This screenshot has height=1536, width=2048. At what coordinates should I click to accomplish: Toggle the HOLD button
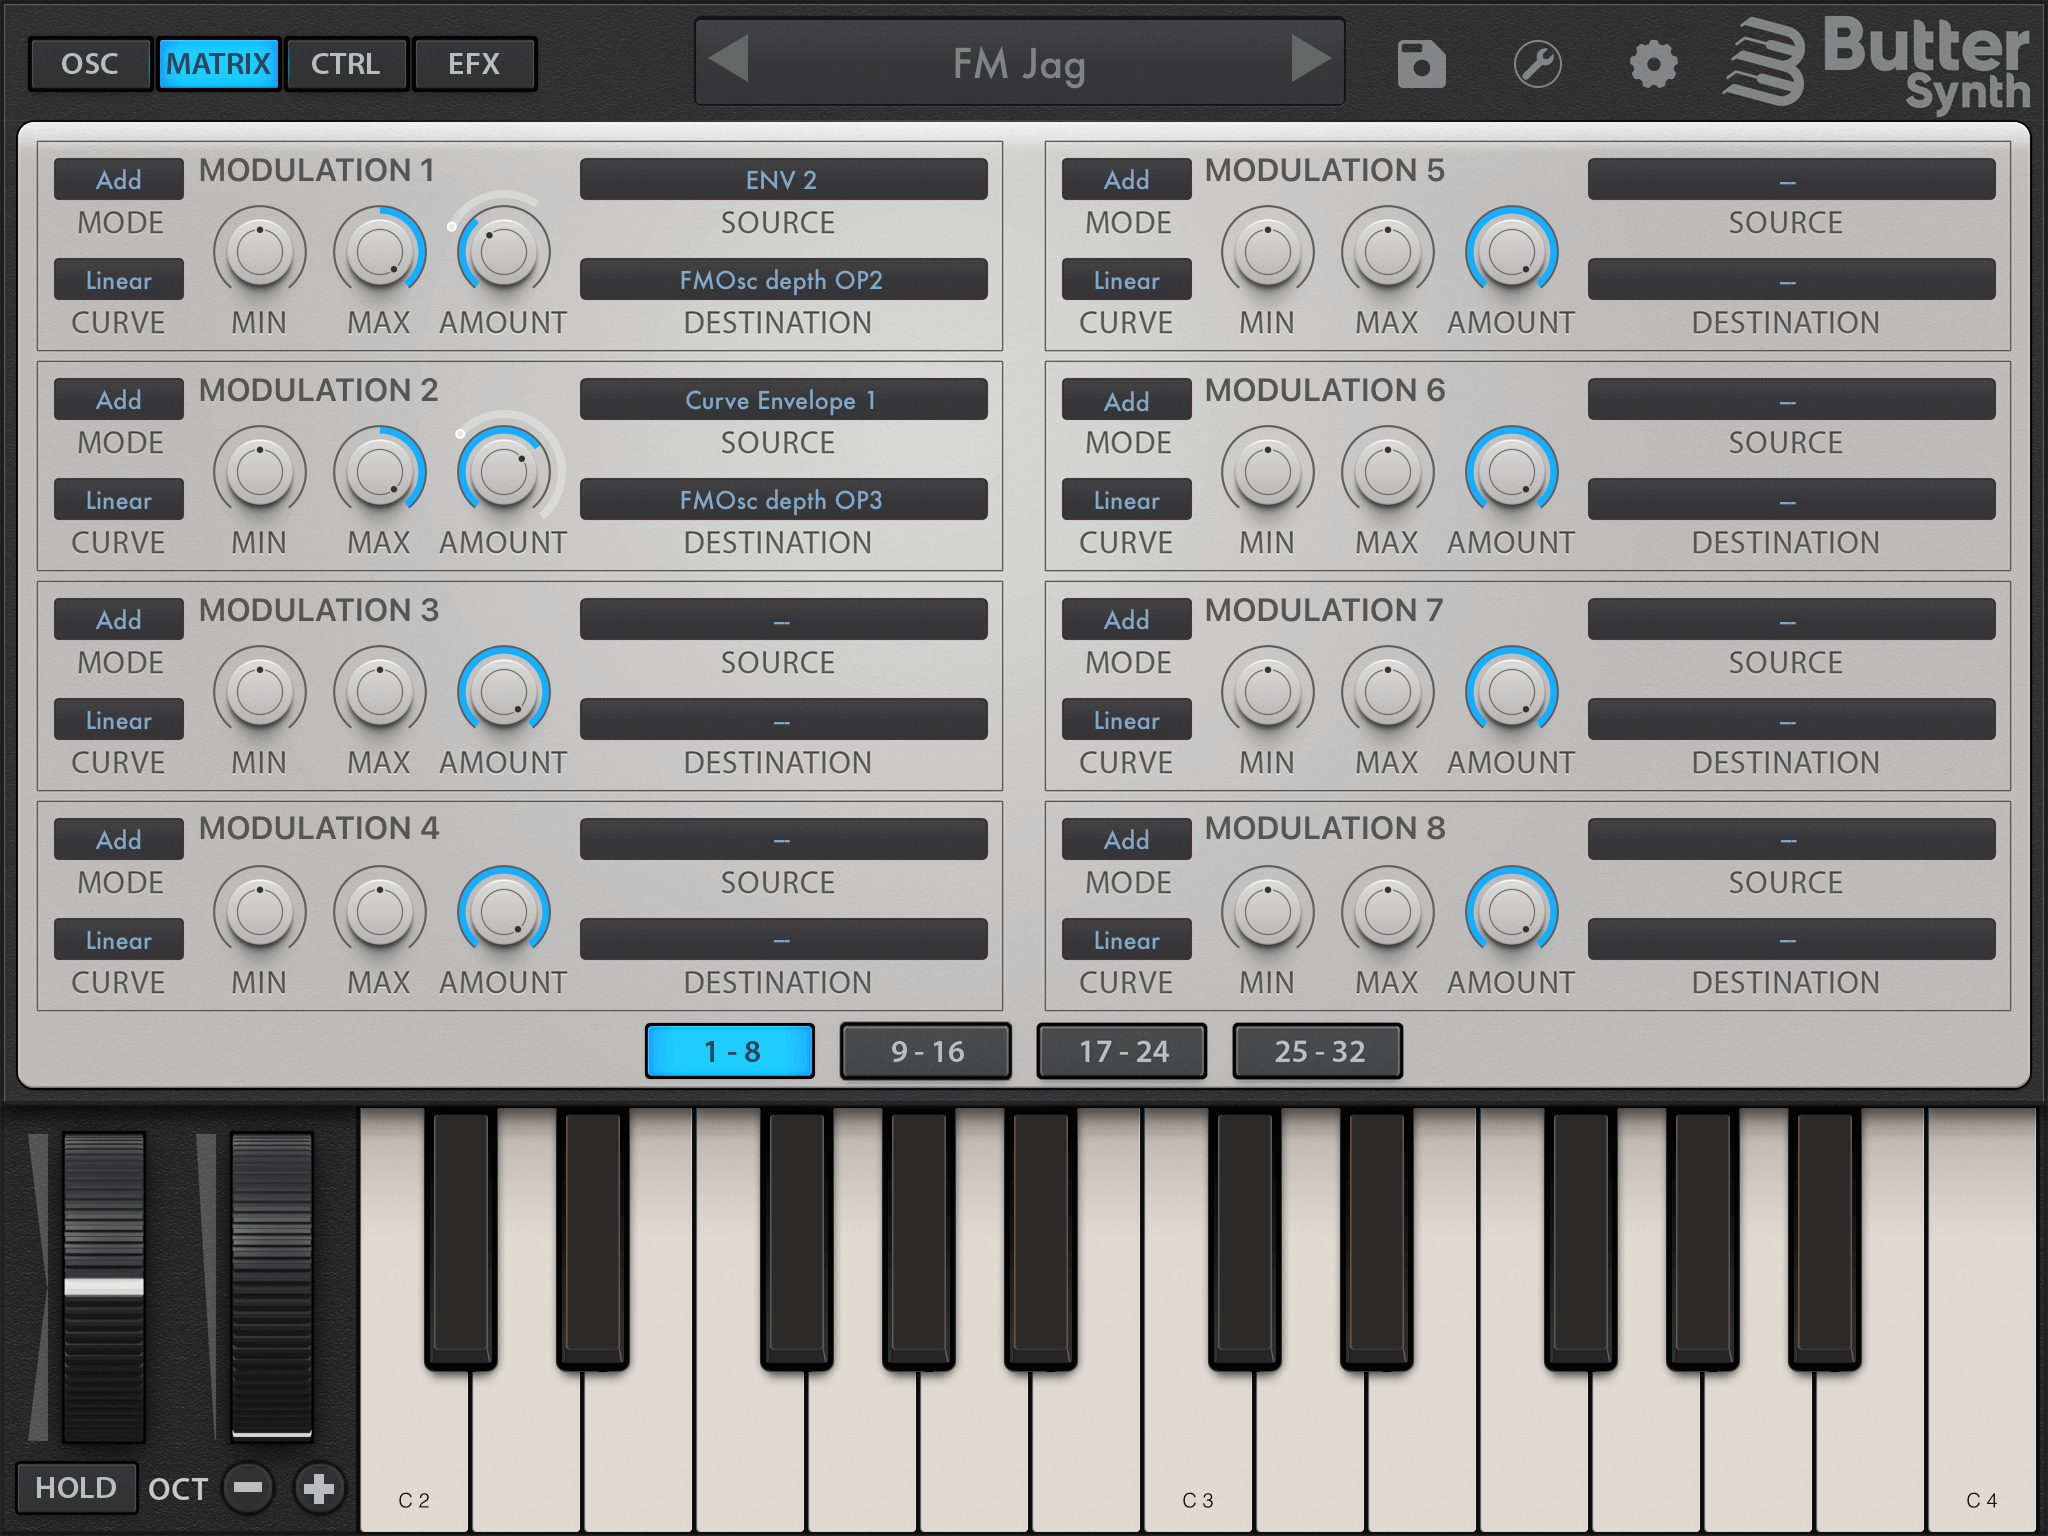tap(76, 1488)
